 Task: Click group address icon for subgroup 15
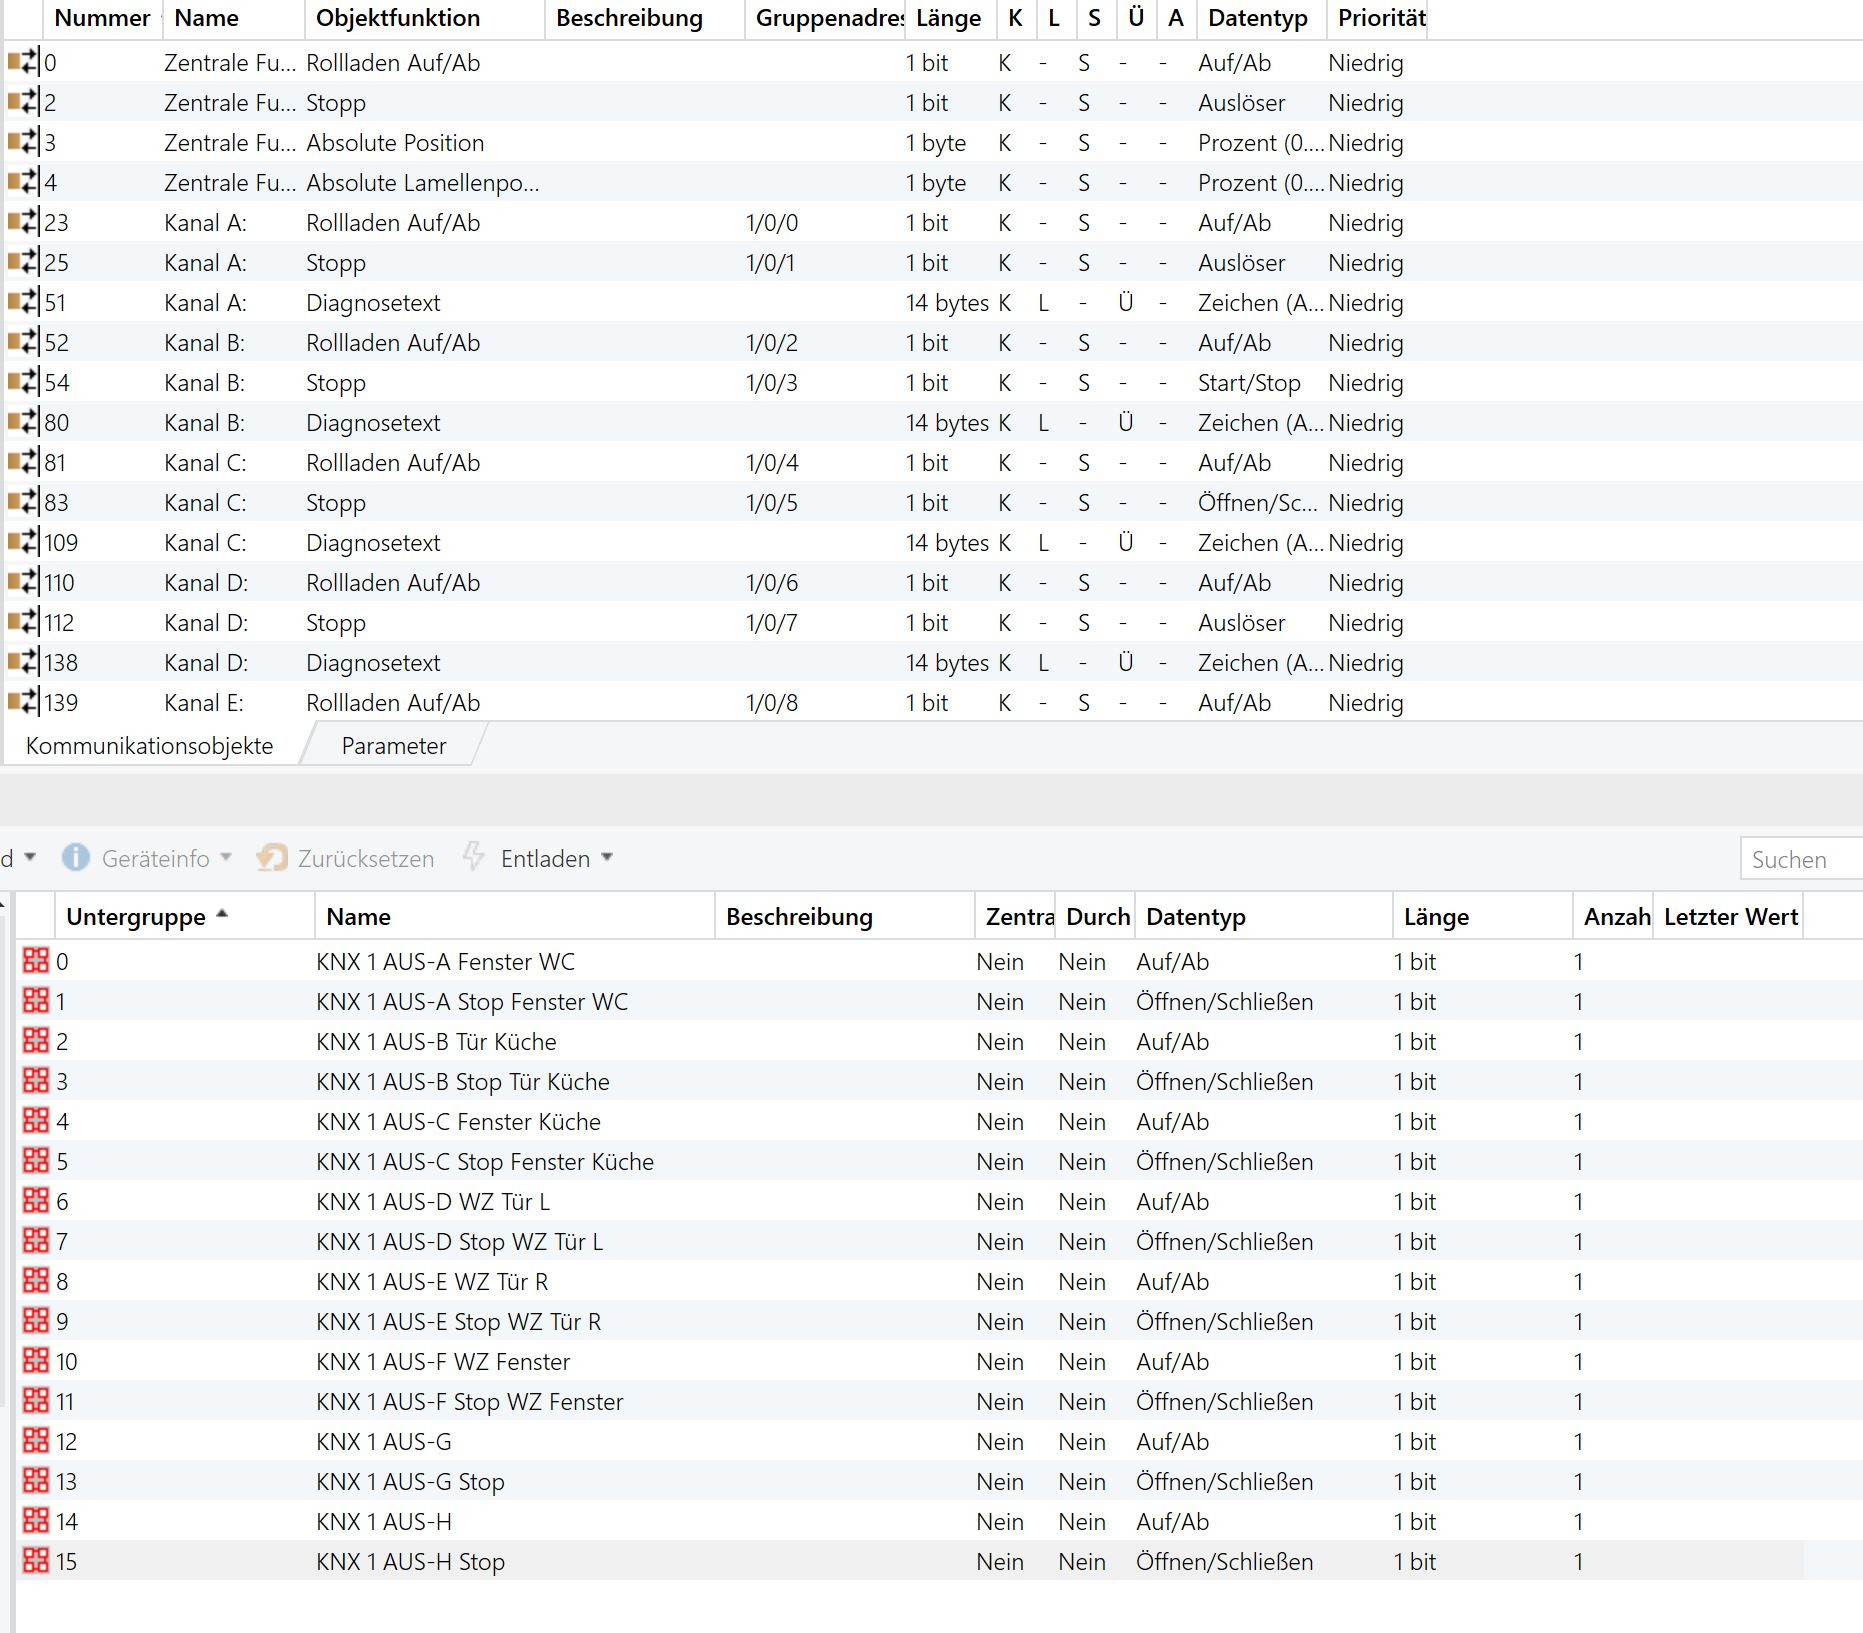pos(36,1561)
